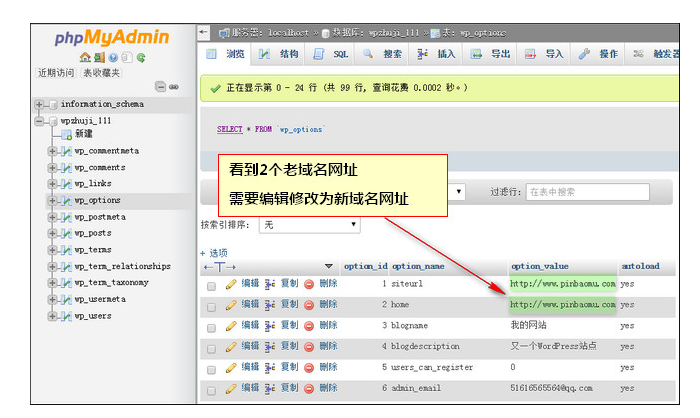Click pencil edit icon for blogname row
This screenshot has width=700, height=418.
pos(231,326)
